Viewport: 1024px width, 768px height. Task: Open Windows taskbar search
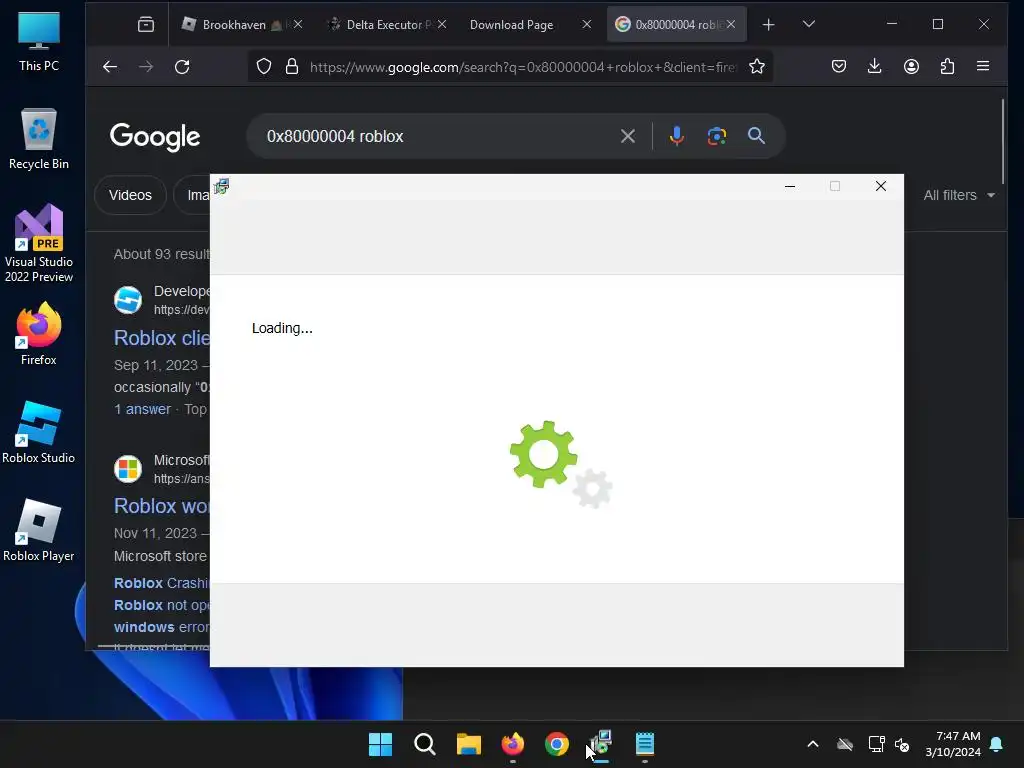coord(424,744)
